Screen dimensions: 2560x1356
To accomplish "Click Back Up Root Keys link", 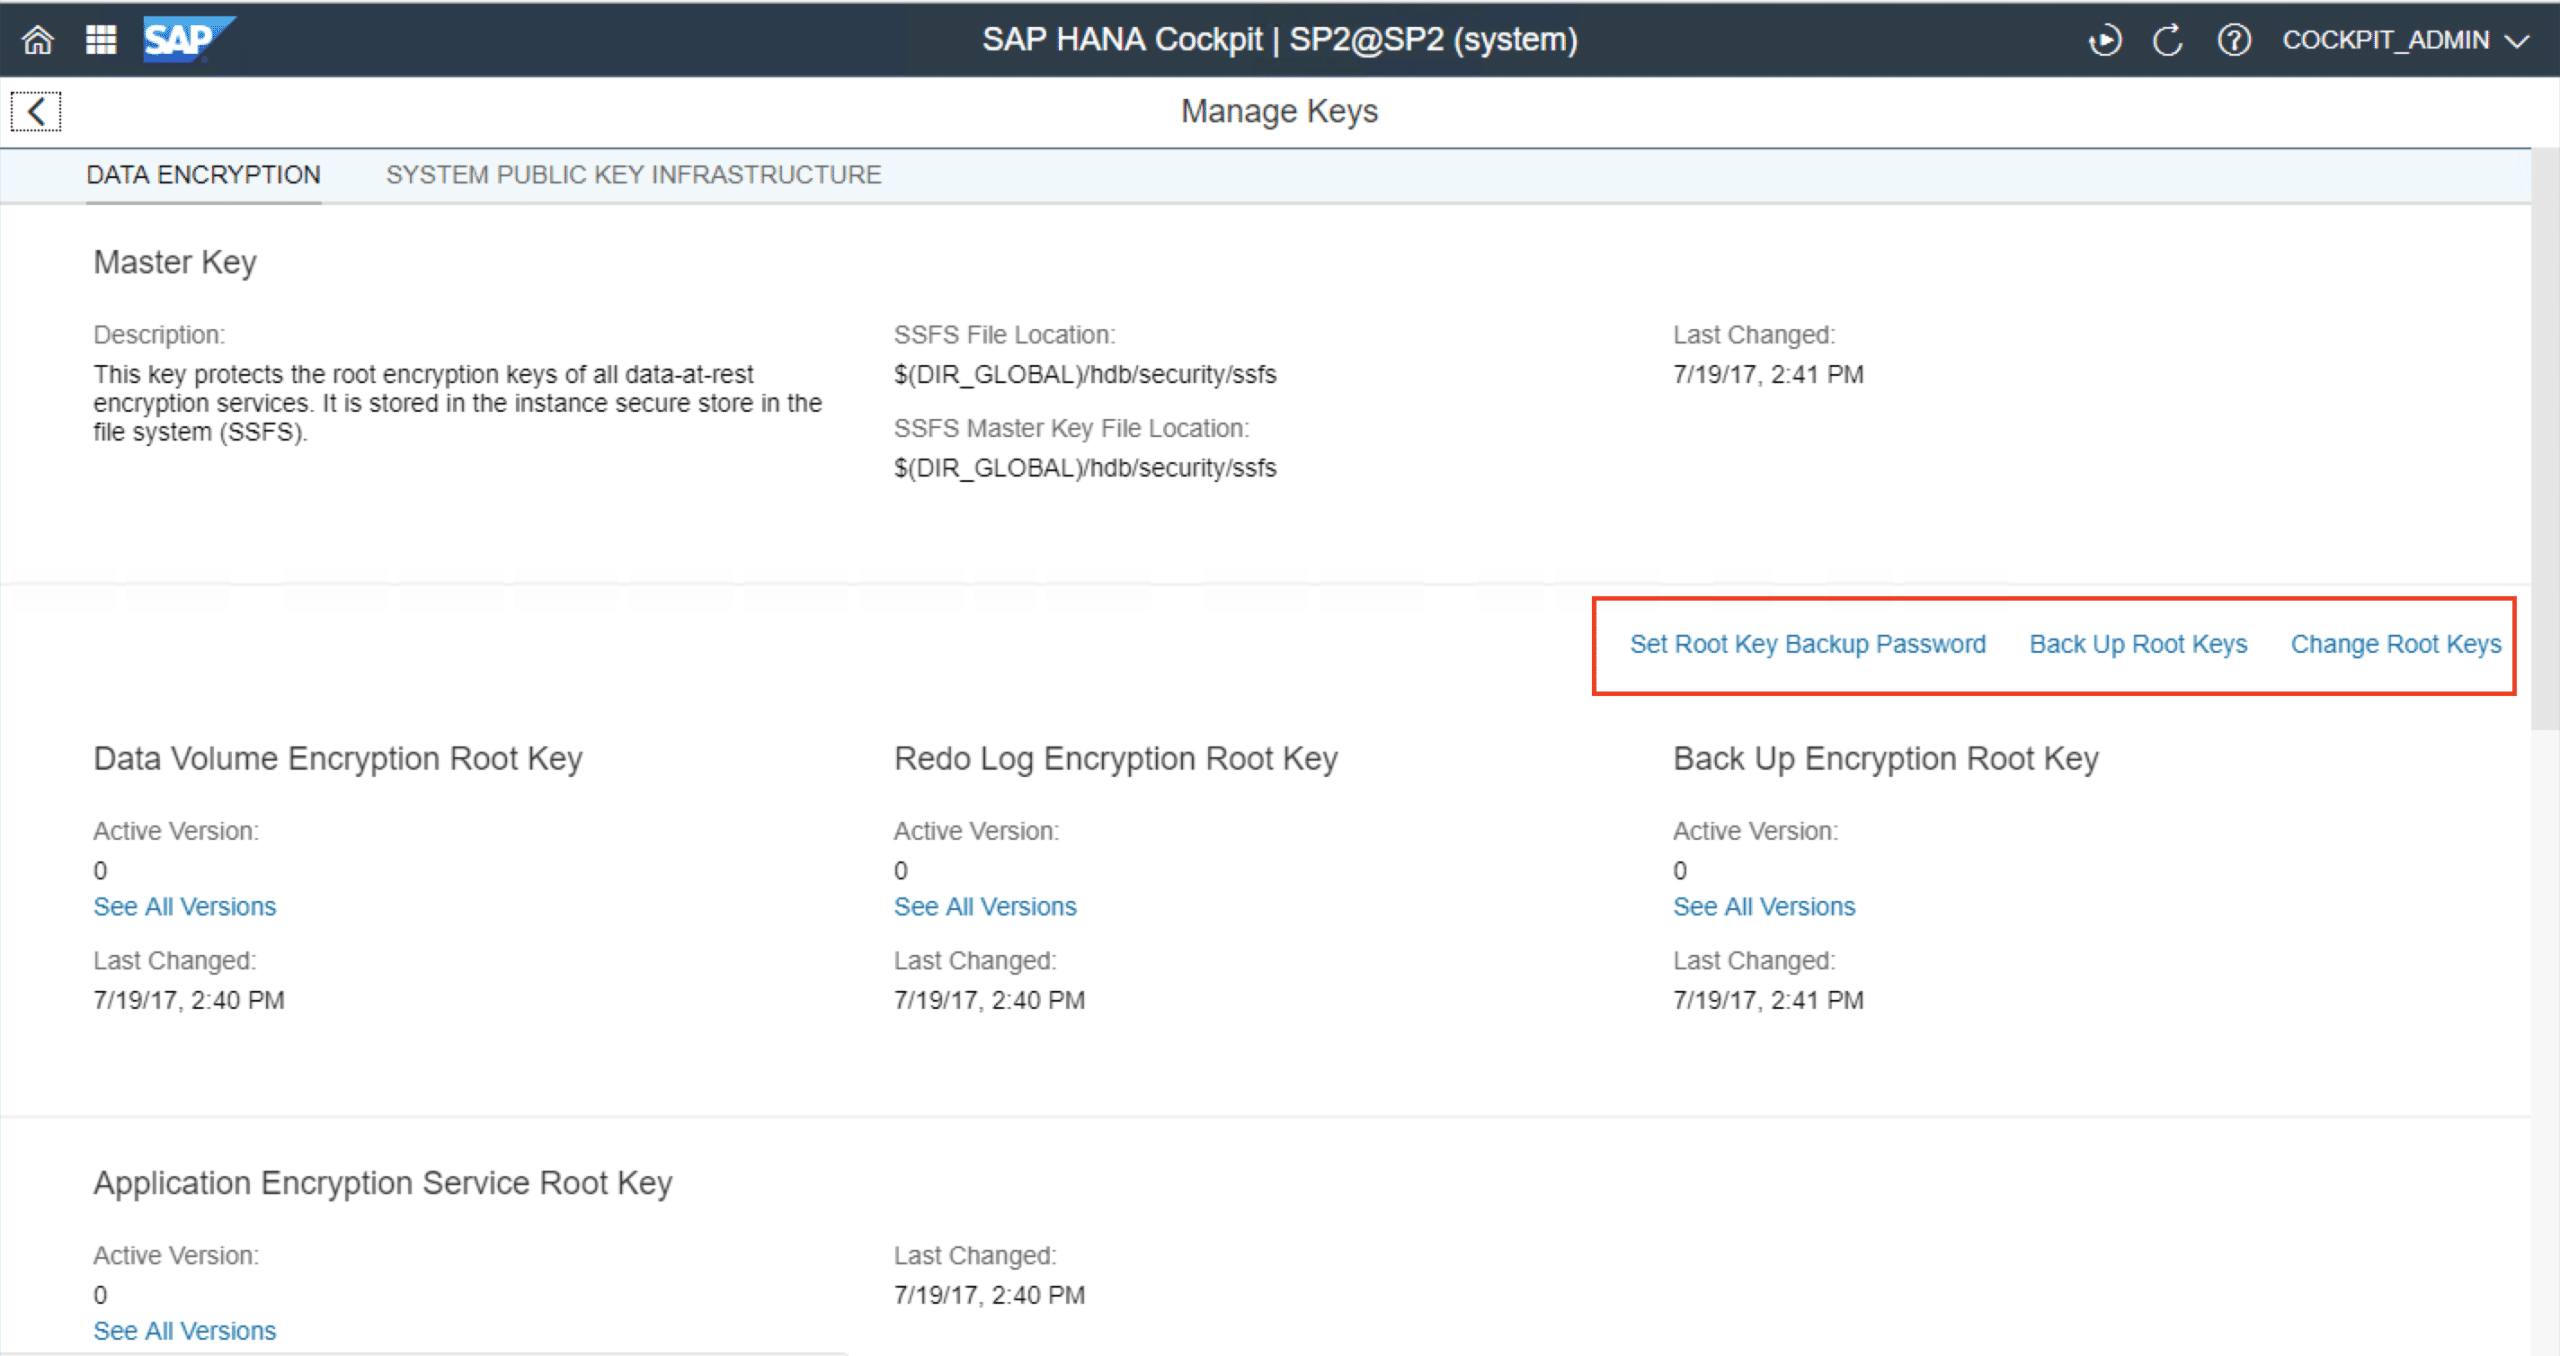I will point(2138,644).
